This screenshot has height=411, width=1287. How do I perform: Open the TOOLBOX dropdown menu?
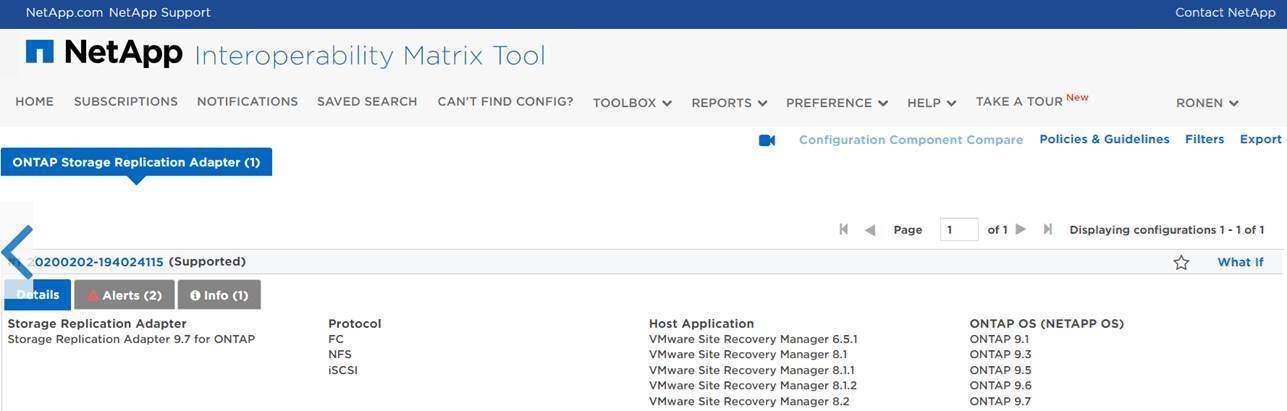(632, 103)
